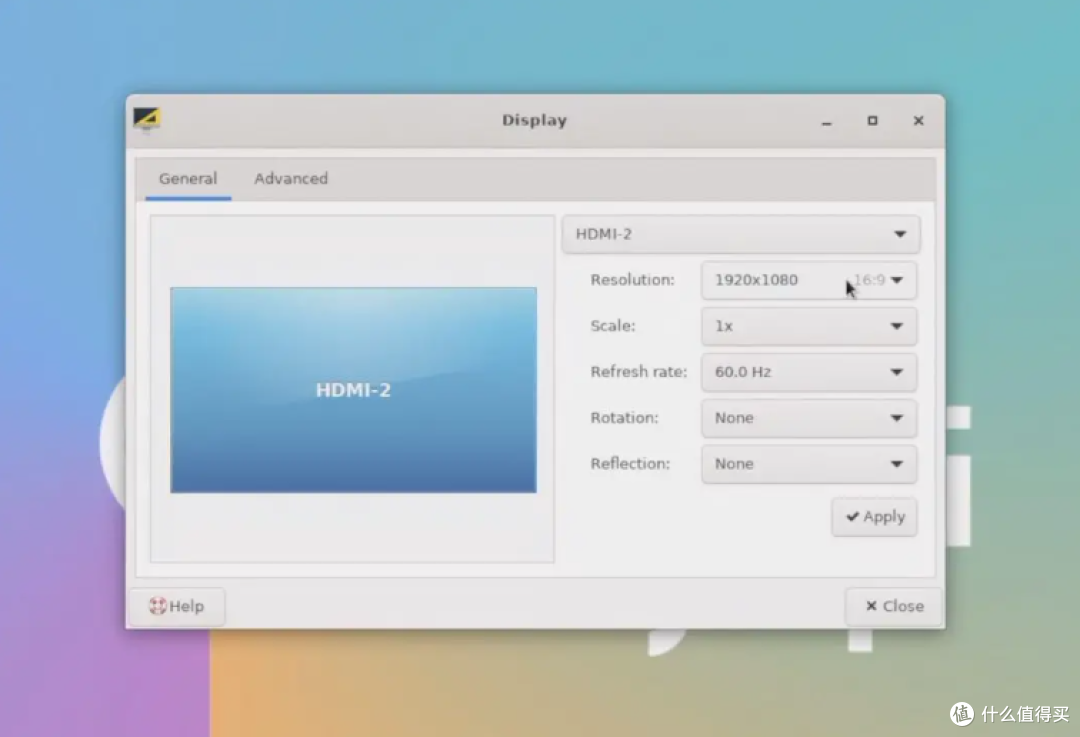Image resolution: width=1080 pixels, height=737 pixels.
Task: Minimize the Display window
Action: tap(827, 121)
